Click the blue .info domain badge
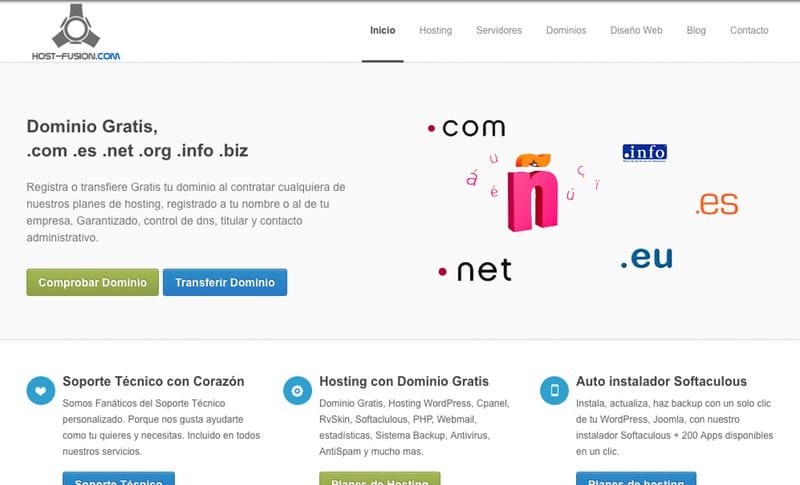Image resolution: width=800 pixels, height=485 pixels. 644,153
